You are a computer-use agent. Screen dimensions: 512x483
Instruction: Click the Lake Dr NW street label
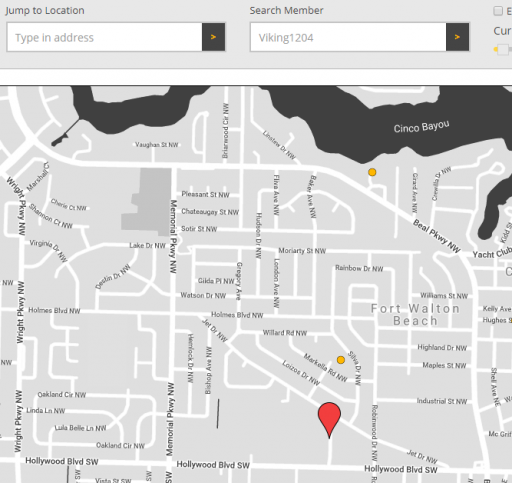pos(147,246)
